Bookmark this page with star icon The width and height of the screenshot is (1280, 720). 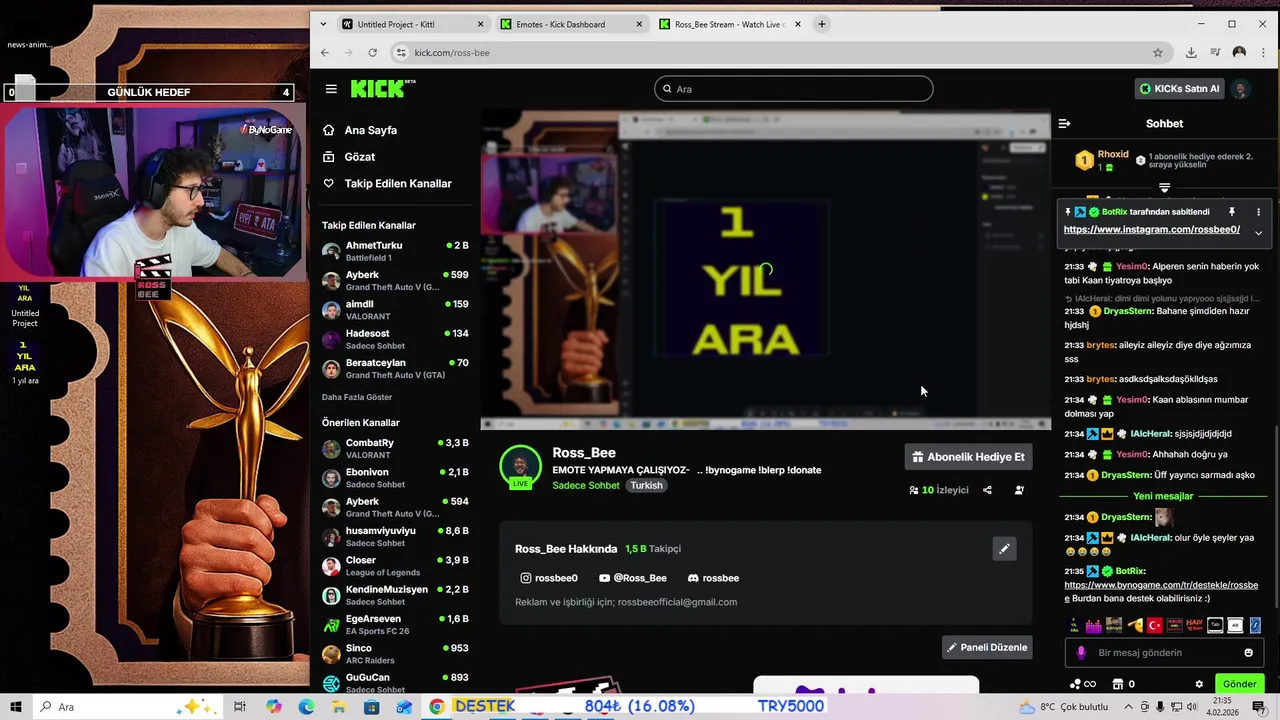click(x=1158, y=53)
